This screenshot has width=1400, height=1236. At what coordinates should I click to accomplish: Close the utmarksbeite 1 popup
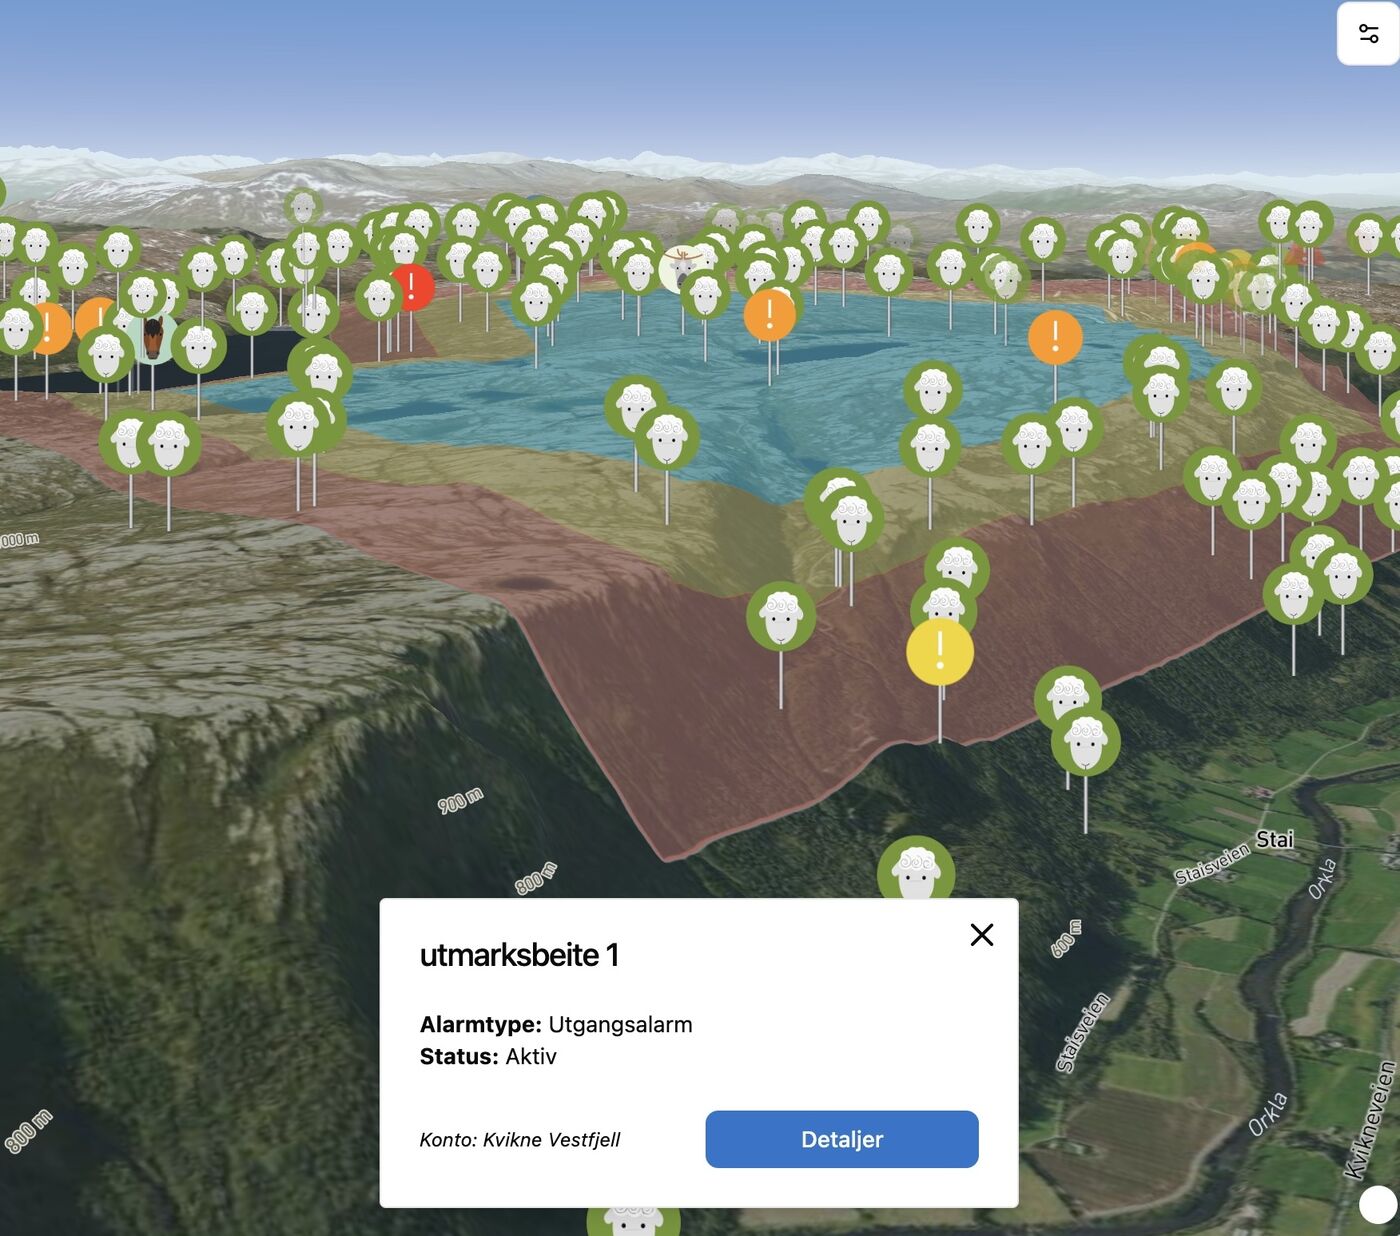tap(982, 934)
